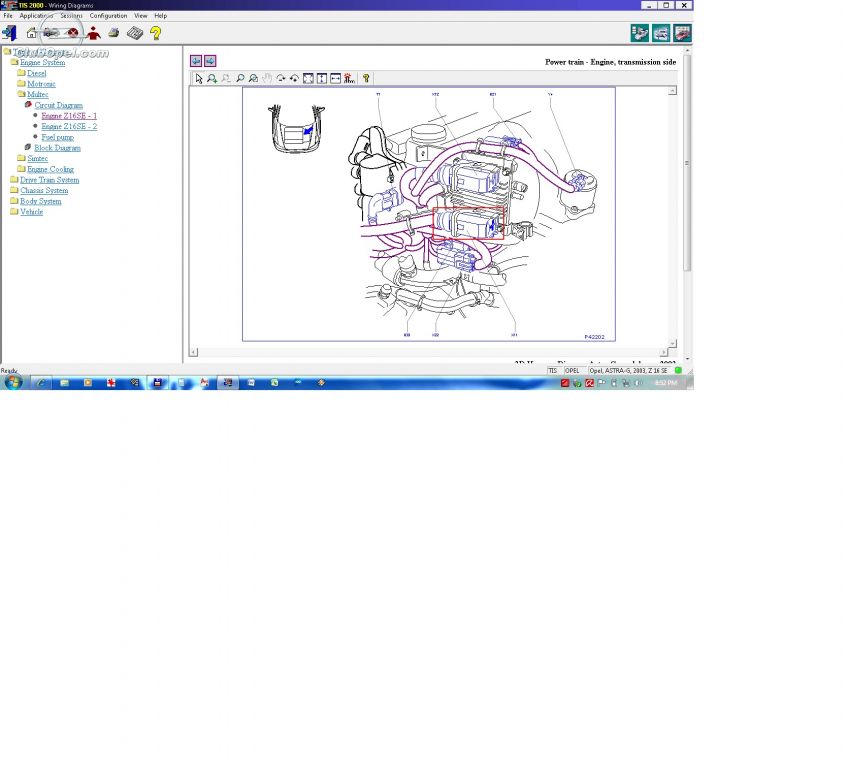Image resolution: width=847 pixels, height=768 pixels.
Task: Open Engine Z16SE - 2 diagram link
Action: click(69, 126)
